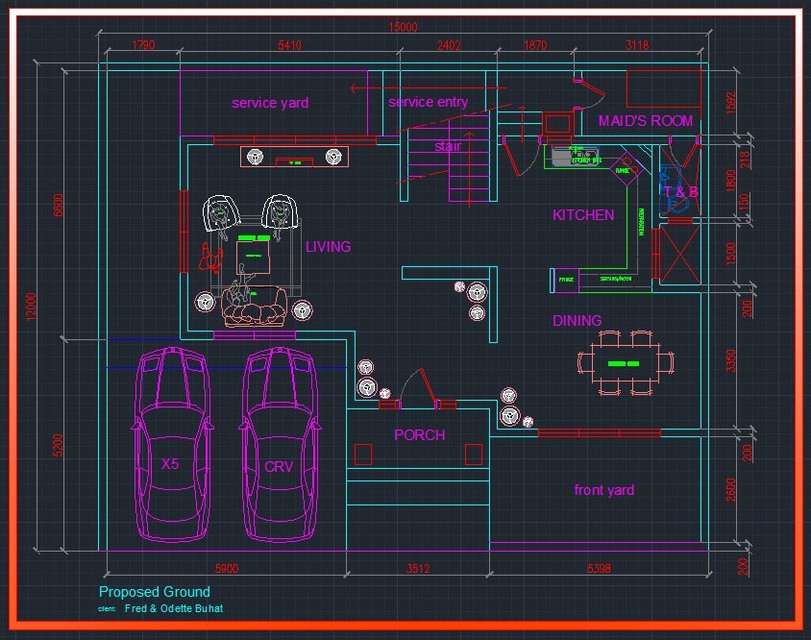Select the client name Fred & Odette Buhat
Viewport: 811px width, 640px height.
point(175,608)
